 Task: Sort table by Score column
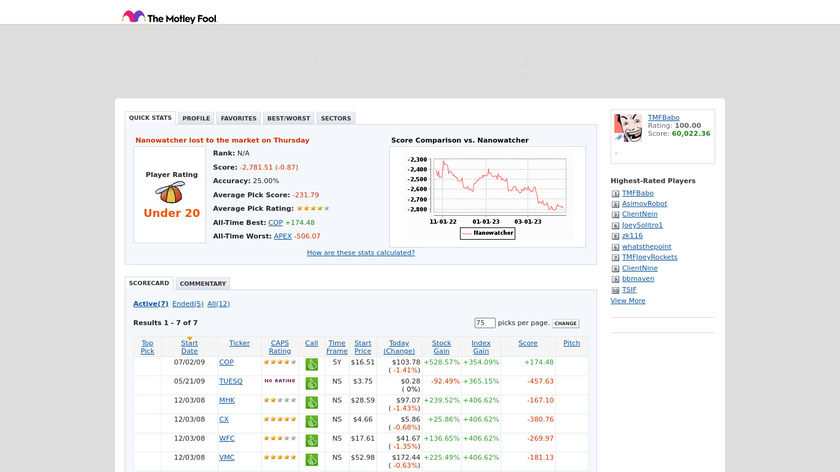coord(527,343)
